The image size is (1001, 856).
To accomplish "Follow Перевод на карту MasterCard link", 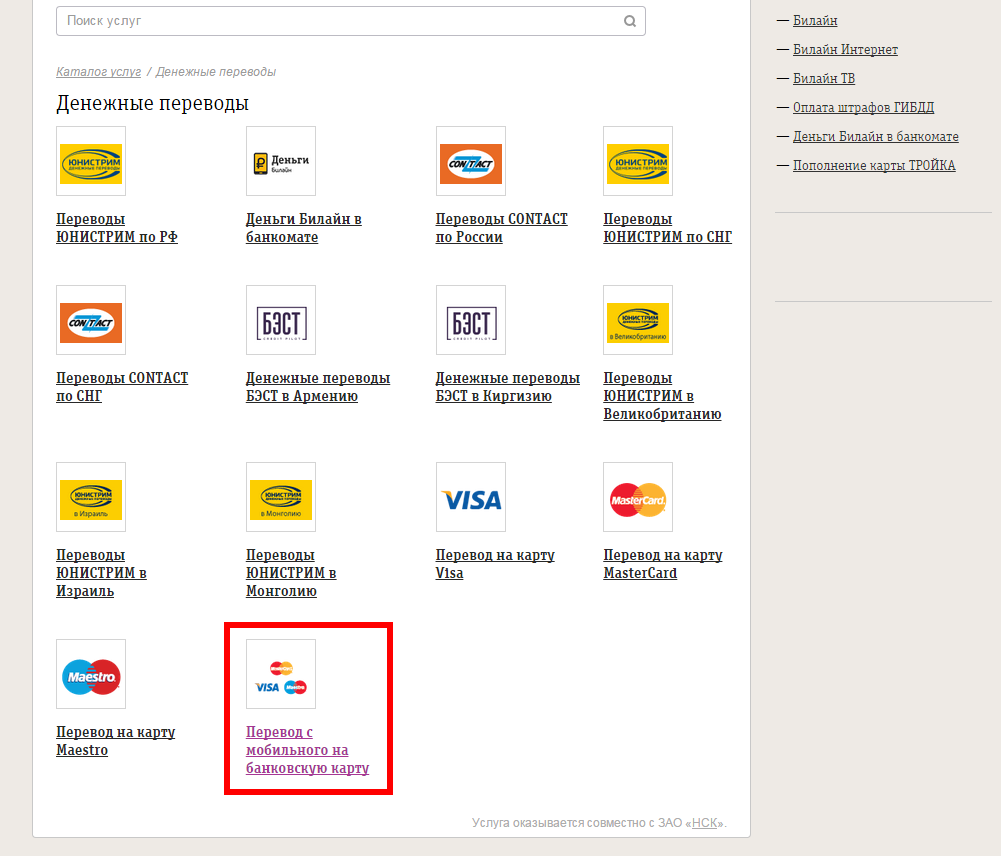I will pos(663,564).
